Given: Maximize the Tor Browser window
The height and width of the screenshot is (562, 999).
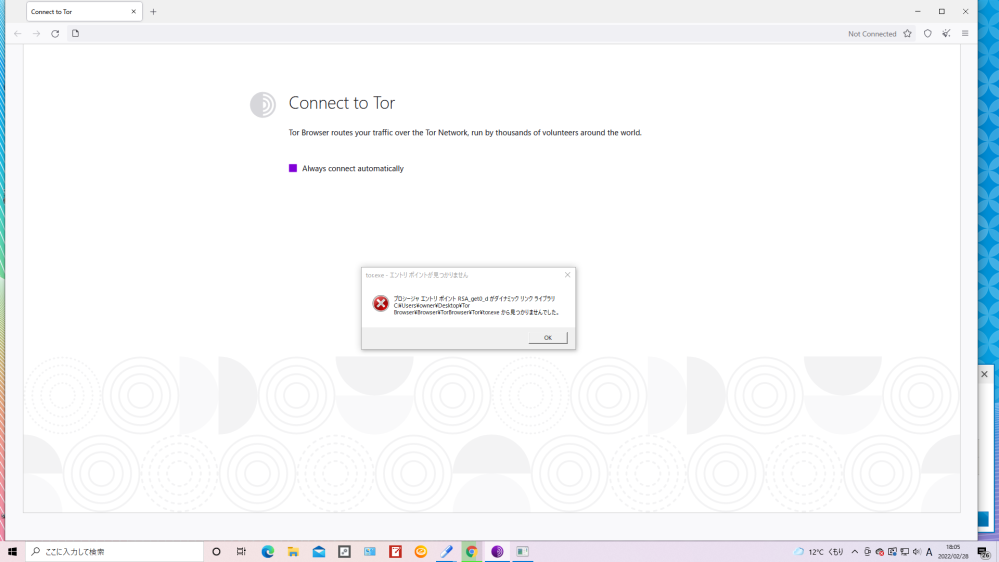Looking at the screenshot, I should coord(942,11).
